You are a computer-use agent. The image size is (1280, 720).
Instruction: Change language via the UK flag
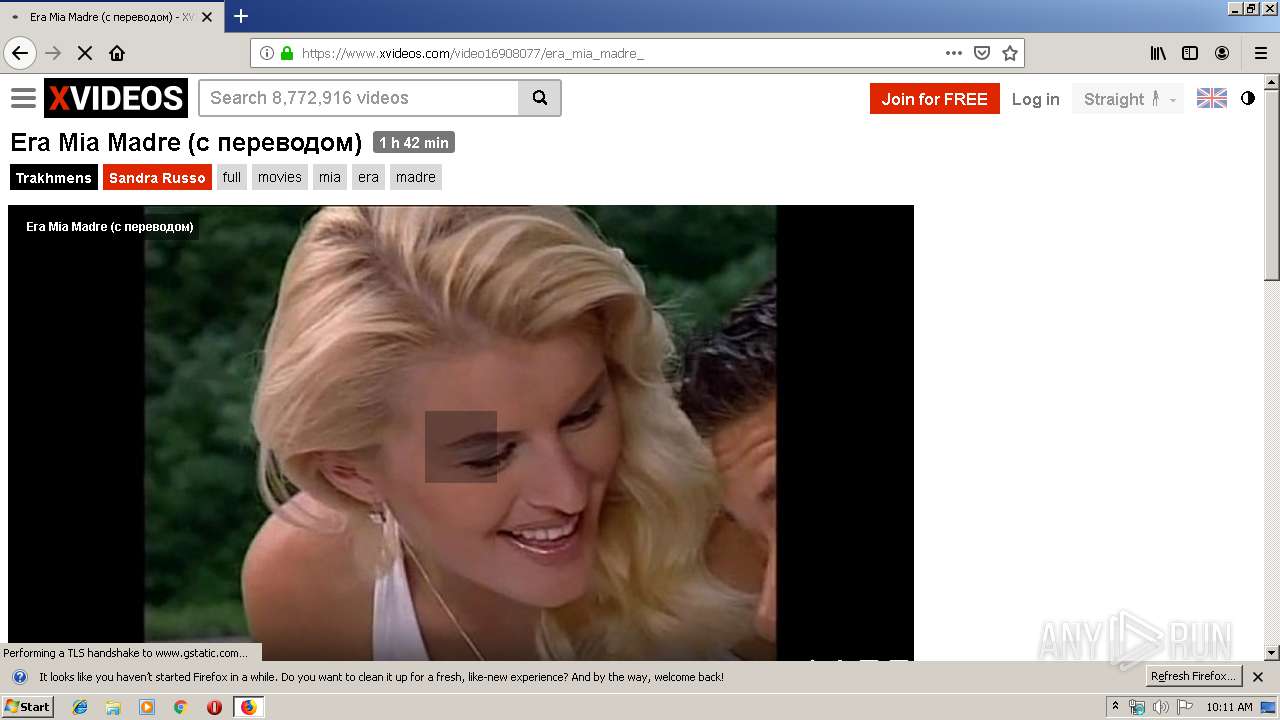click(x=1211, y=98)
